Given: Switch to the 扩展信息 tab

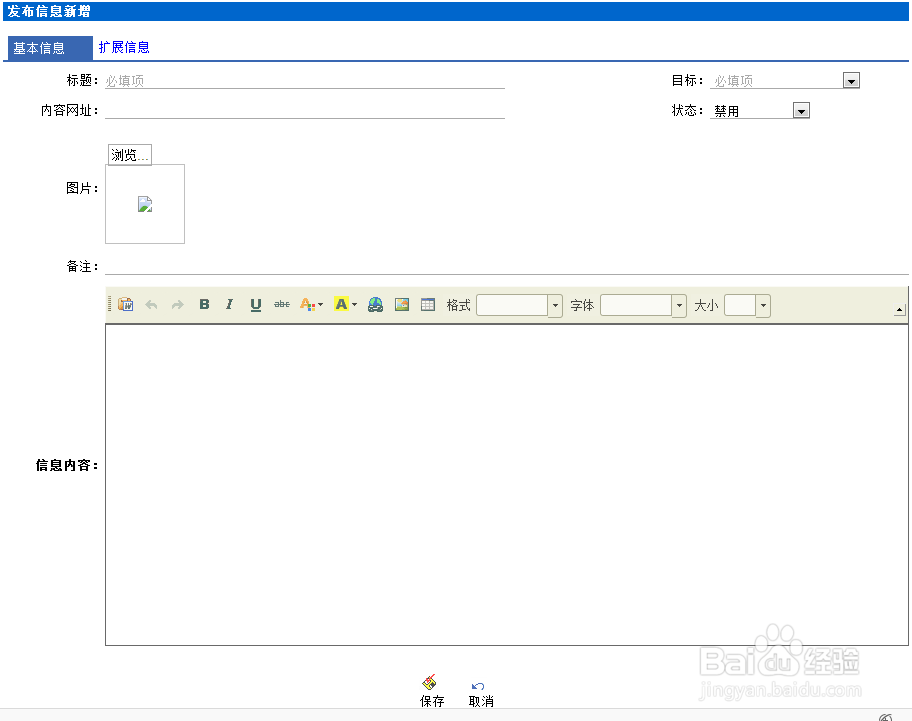Looking at the screenshot, I should coord(124,47).
